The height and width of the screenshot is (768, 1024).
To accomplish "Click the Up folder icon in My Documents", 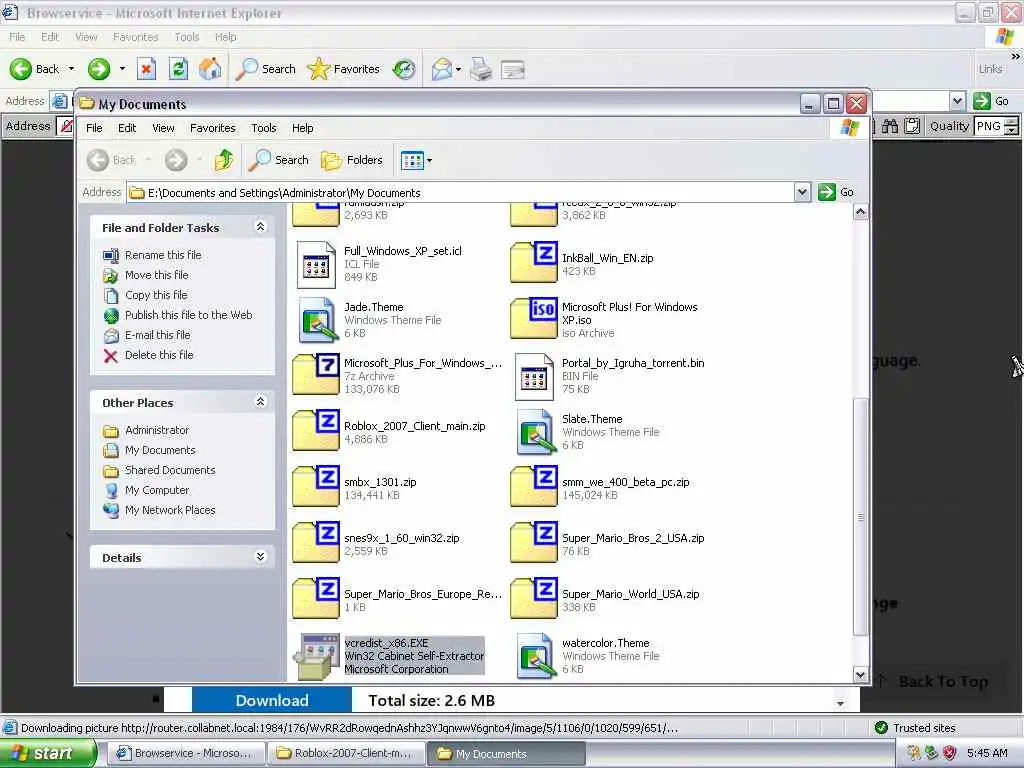I will (x=224, y=160).
